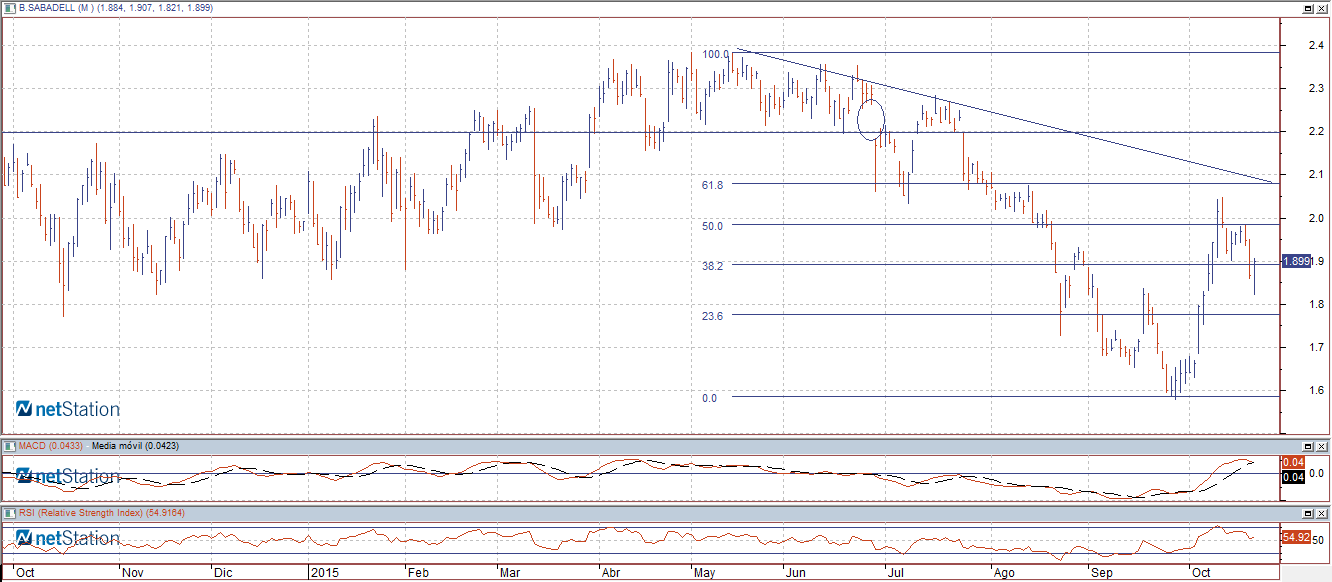Viewport: 1332px width, 582px height.
Task: Select the 100.0 Fibonacci level label
Action: tap(716, 54)
